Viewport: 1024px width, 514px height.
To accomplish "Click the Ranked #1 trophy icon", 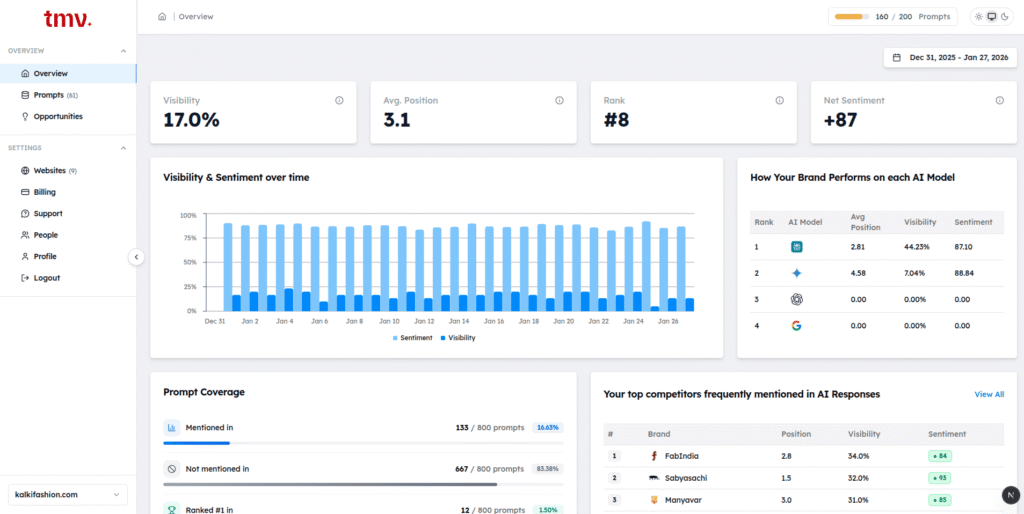I will [172, 509].
